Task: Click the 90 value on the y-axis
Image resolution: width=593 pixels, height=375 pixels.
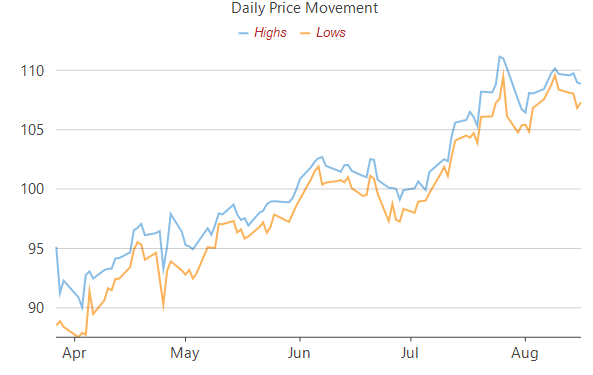Action: tap(36, 308)
